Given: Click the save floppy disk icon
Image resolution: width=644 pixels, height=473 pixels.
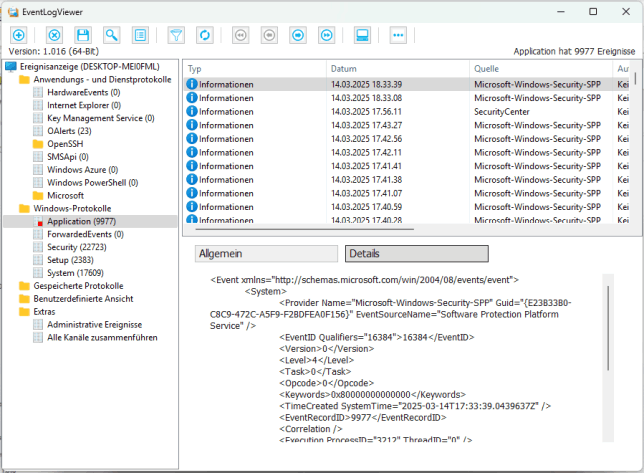Looking at the screenshot, I should 83,35.
